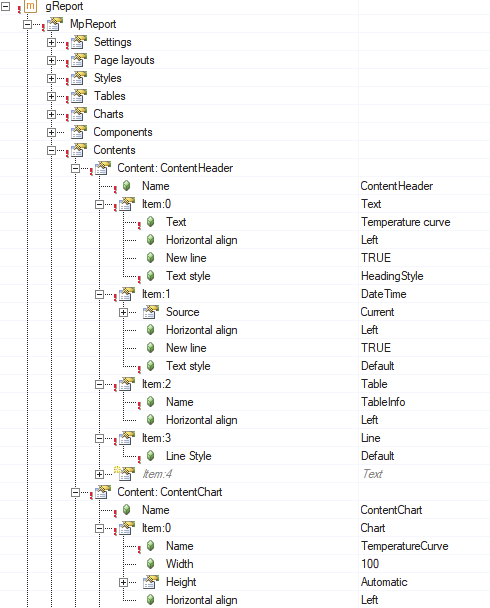Click the Components group icon
This screenshot has height=608, width=490.
tap(79, 132)
